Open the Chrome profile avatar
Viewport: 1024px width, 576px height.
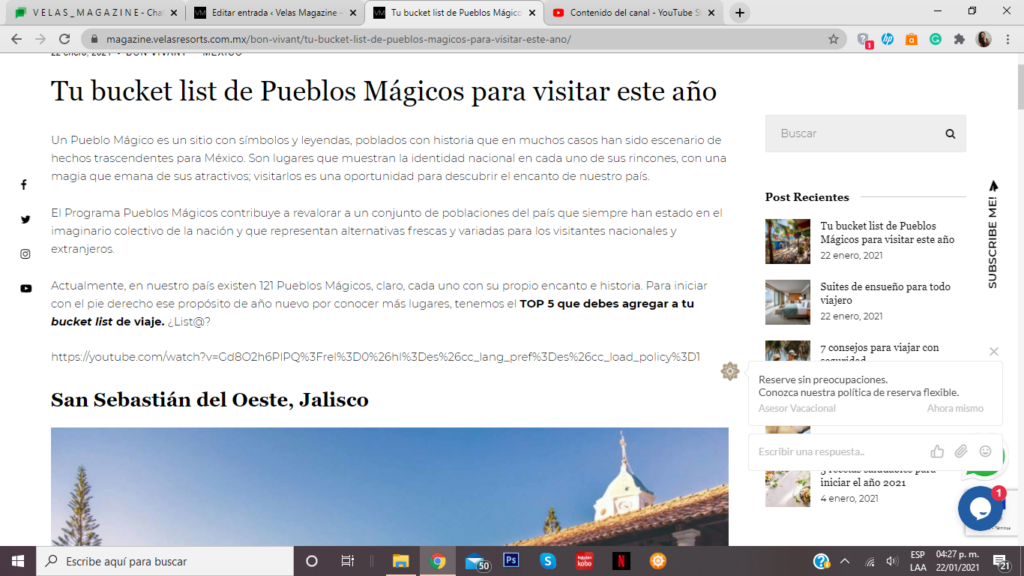(x=984, y=39)
